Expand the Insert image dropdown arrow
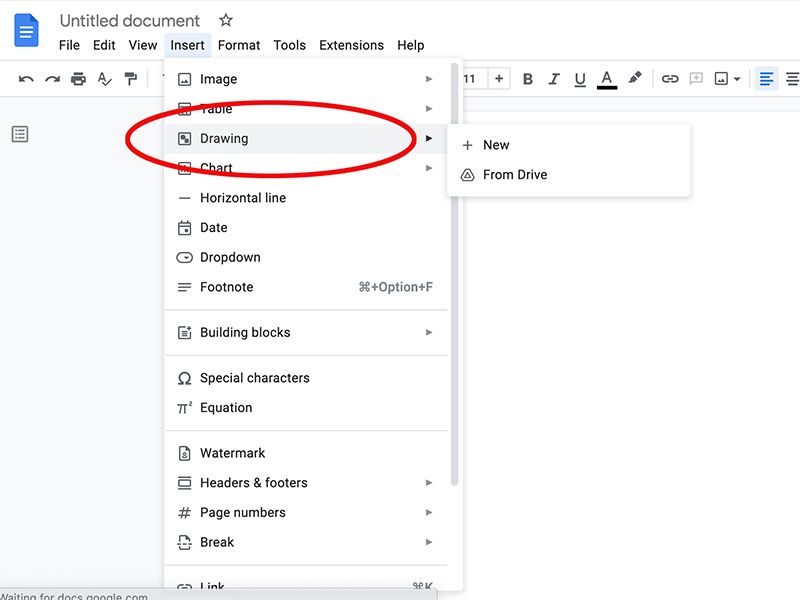 pos(736,79)
